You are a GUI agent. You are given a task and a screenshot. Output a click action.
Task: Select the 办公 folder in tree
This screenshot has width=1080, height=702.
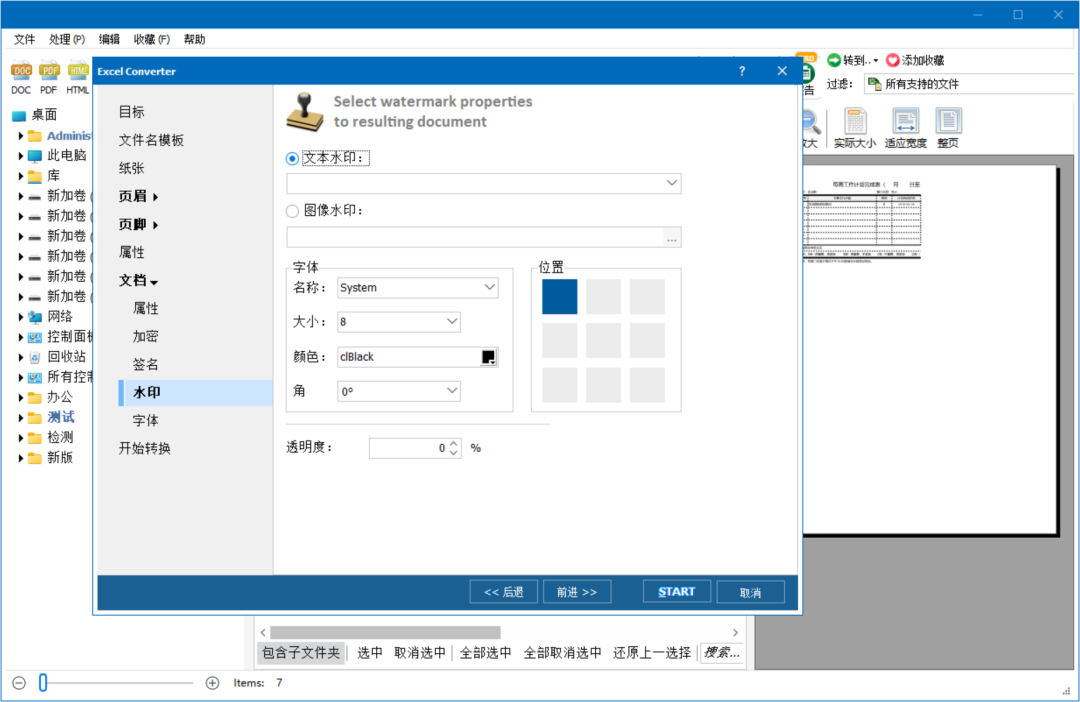pyautogui.click(x=59, y=397)
